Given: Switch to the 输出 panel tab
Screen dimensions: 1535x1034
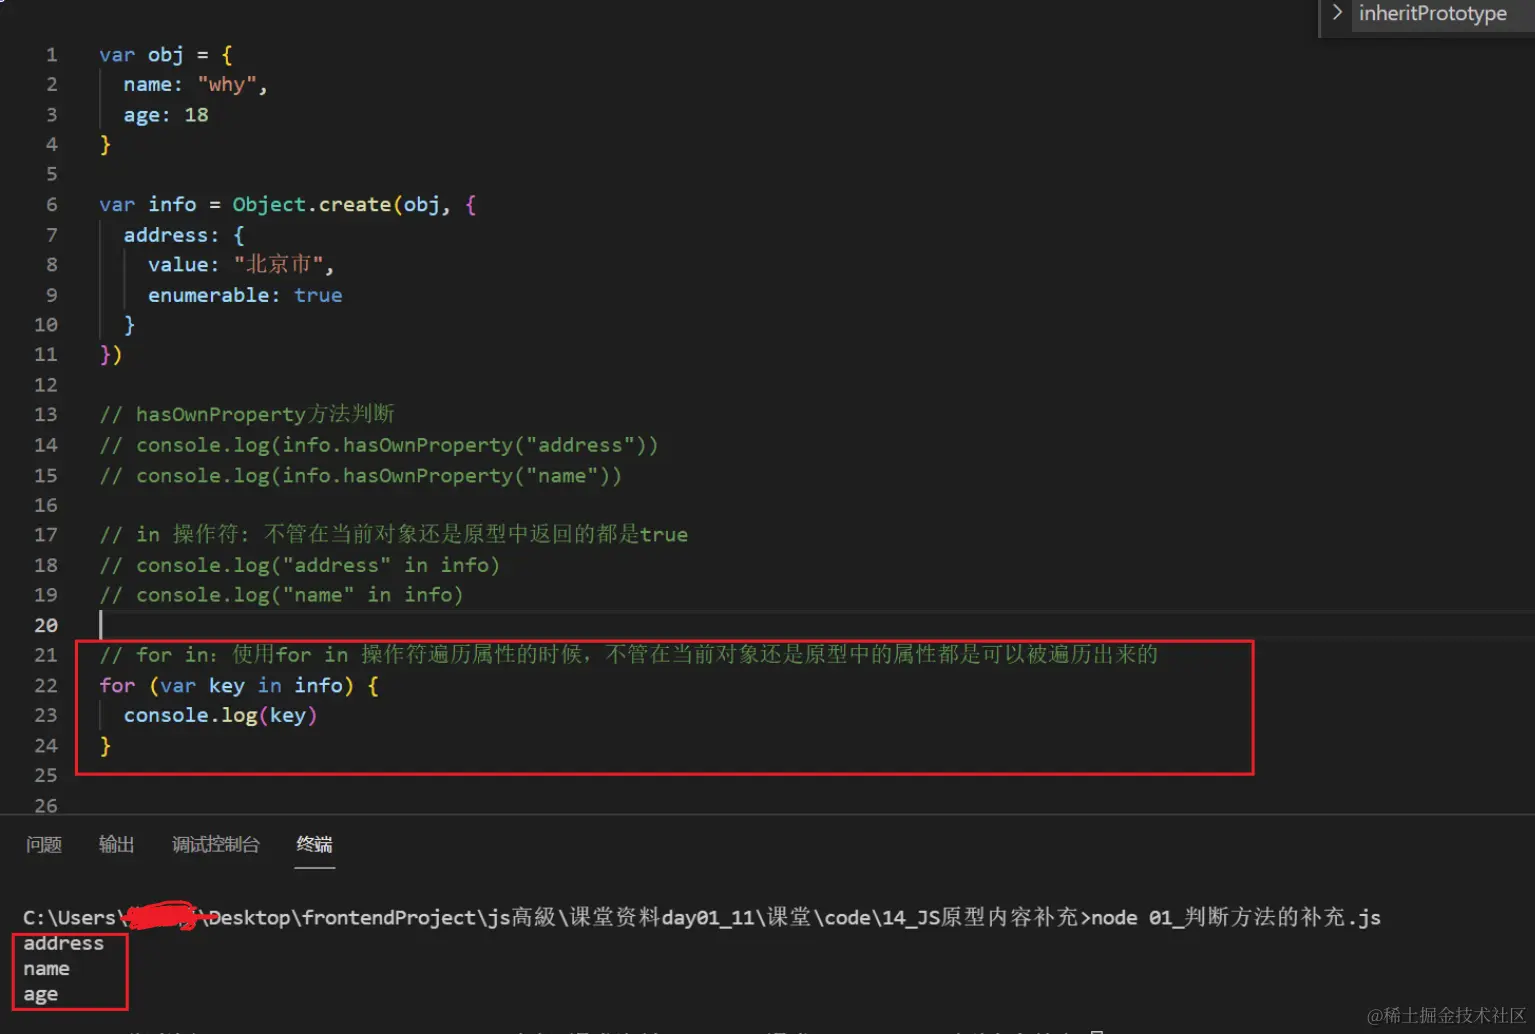Looking at the screenshot, I should [116, 845].
